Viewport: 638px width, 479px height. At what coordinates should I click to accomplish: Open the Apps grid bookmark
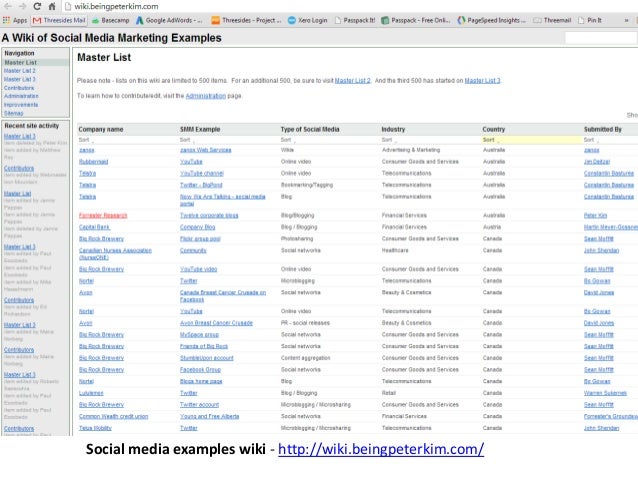15,20
